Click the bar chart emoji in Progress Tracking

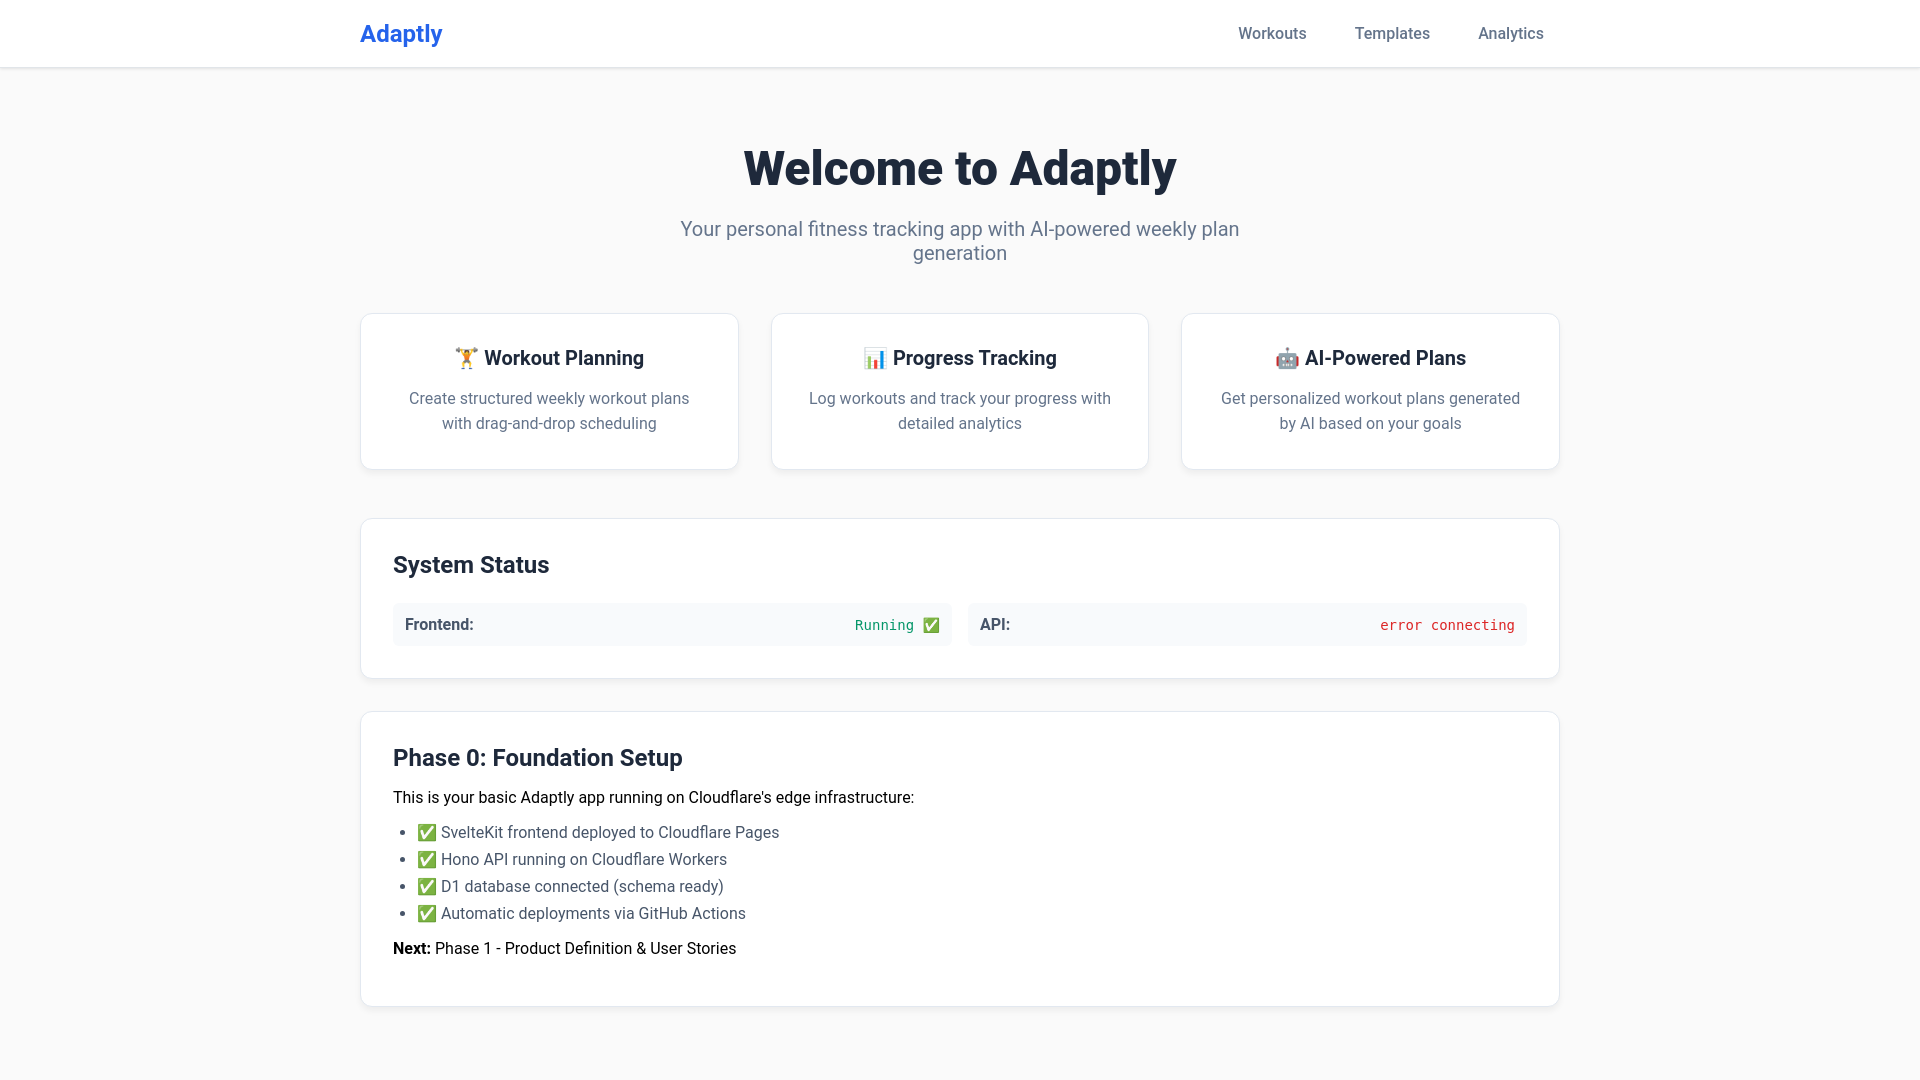tap(875, 358)
